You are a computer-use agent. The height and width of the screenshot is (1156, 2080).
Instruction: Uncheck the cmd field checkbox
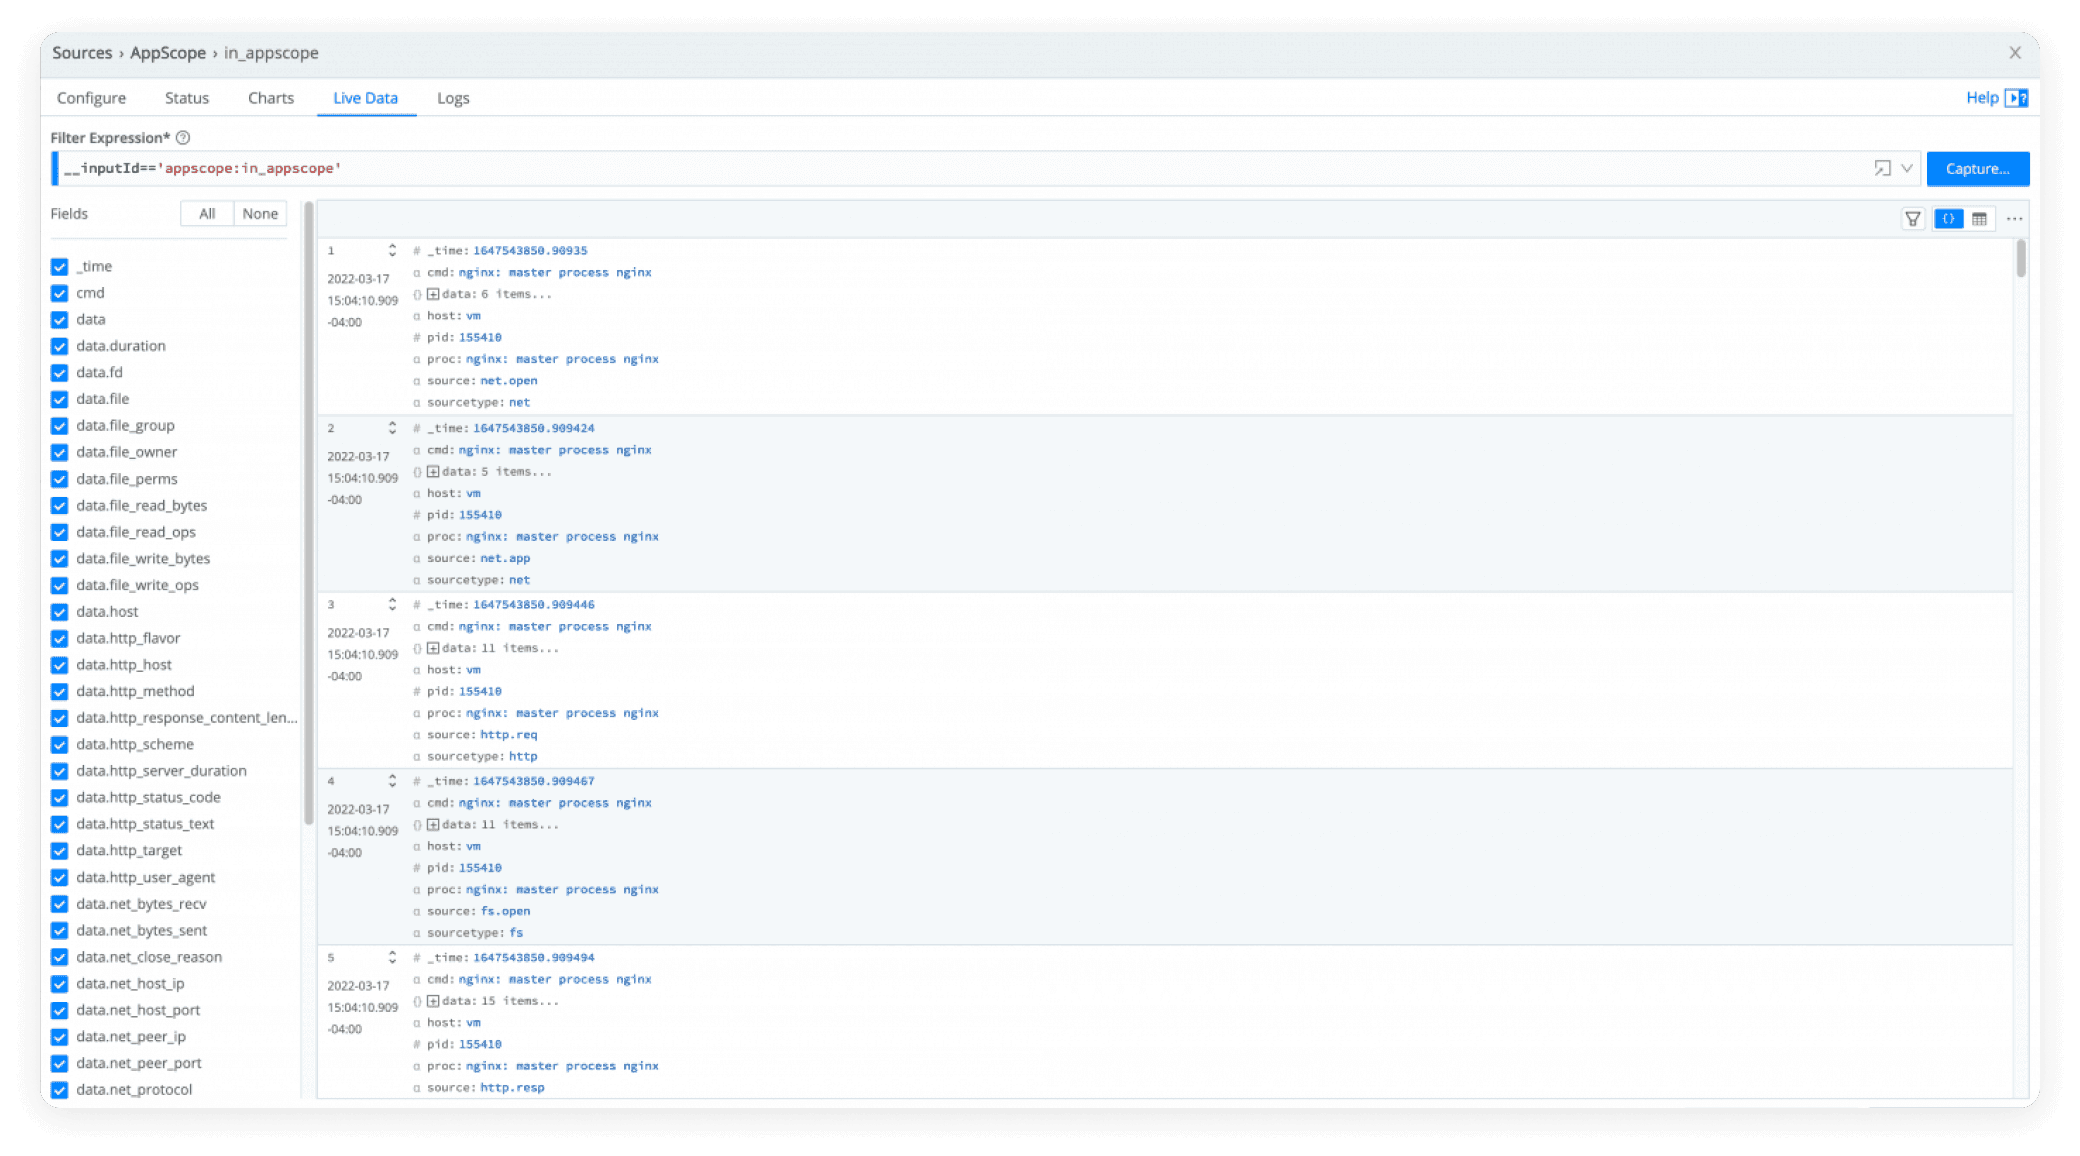60,293
